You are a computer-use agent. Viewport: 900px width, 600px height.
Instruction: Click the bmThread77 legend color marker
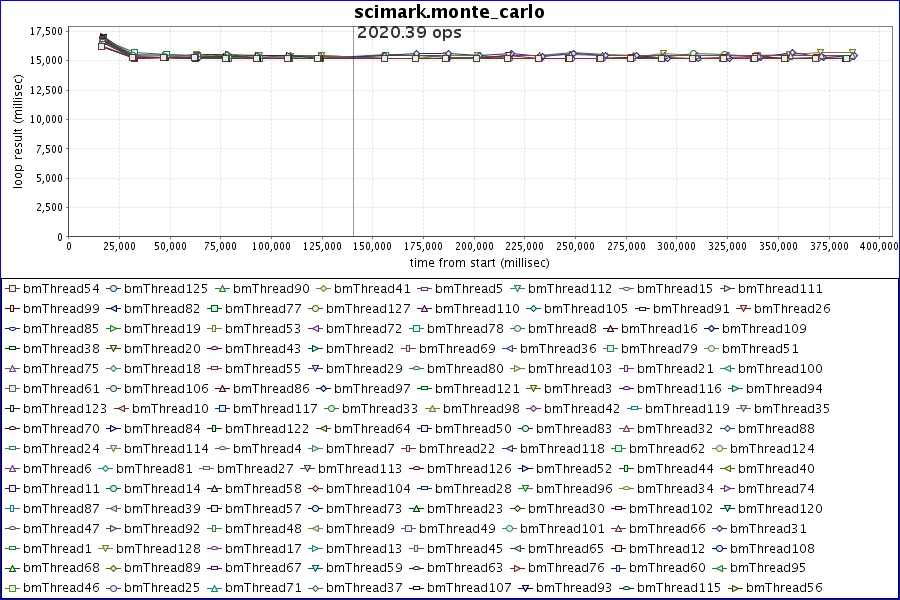point(215,309)
